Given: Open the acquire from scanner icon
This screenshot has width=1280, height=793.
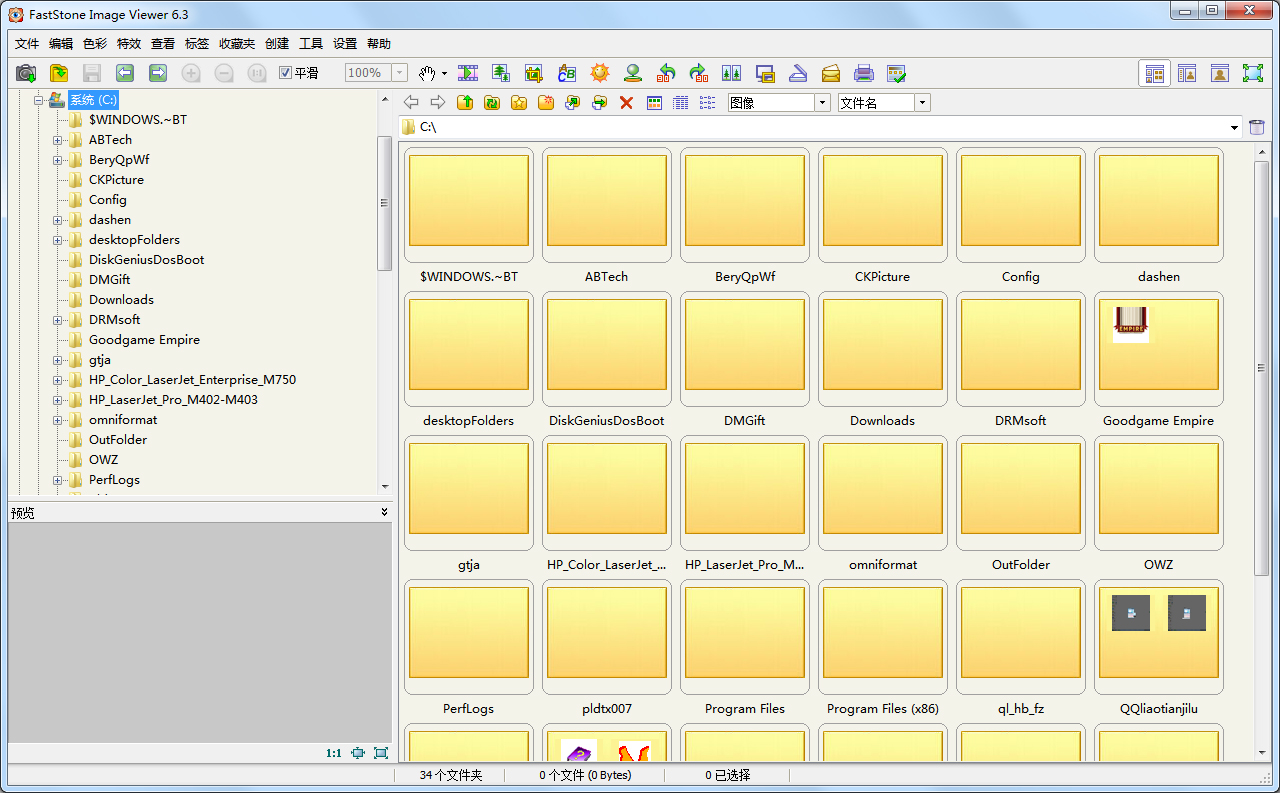Looking at the screenshot, I should [798, 73].
